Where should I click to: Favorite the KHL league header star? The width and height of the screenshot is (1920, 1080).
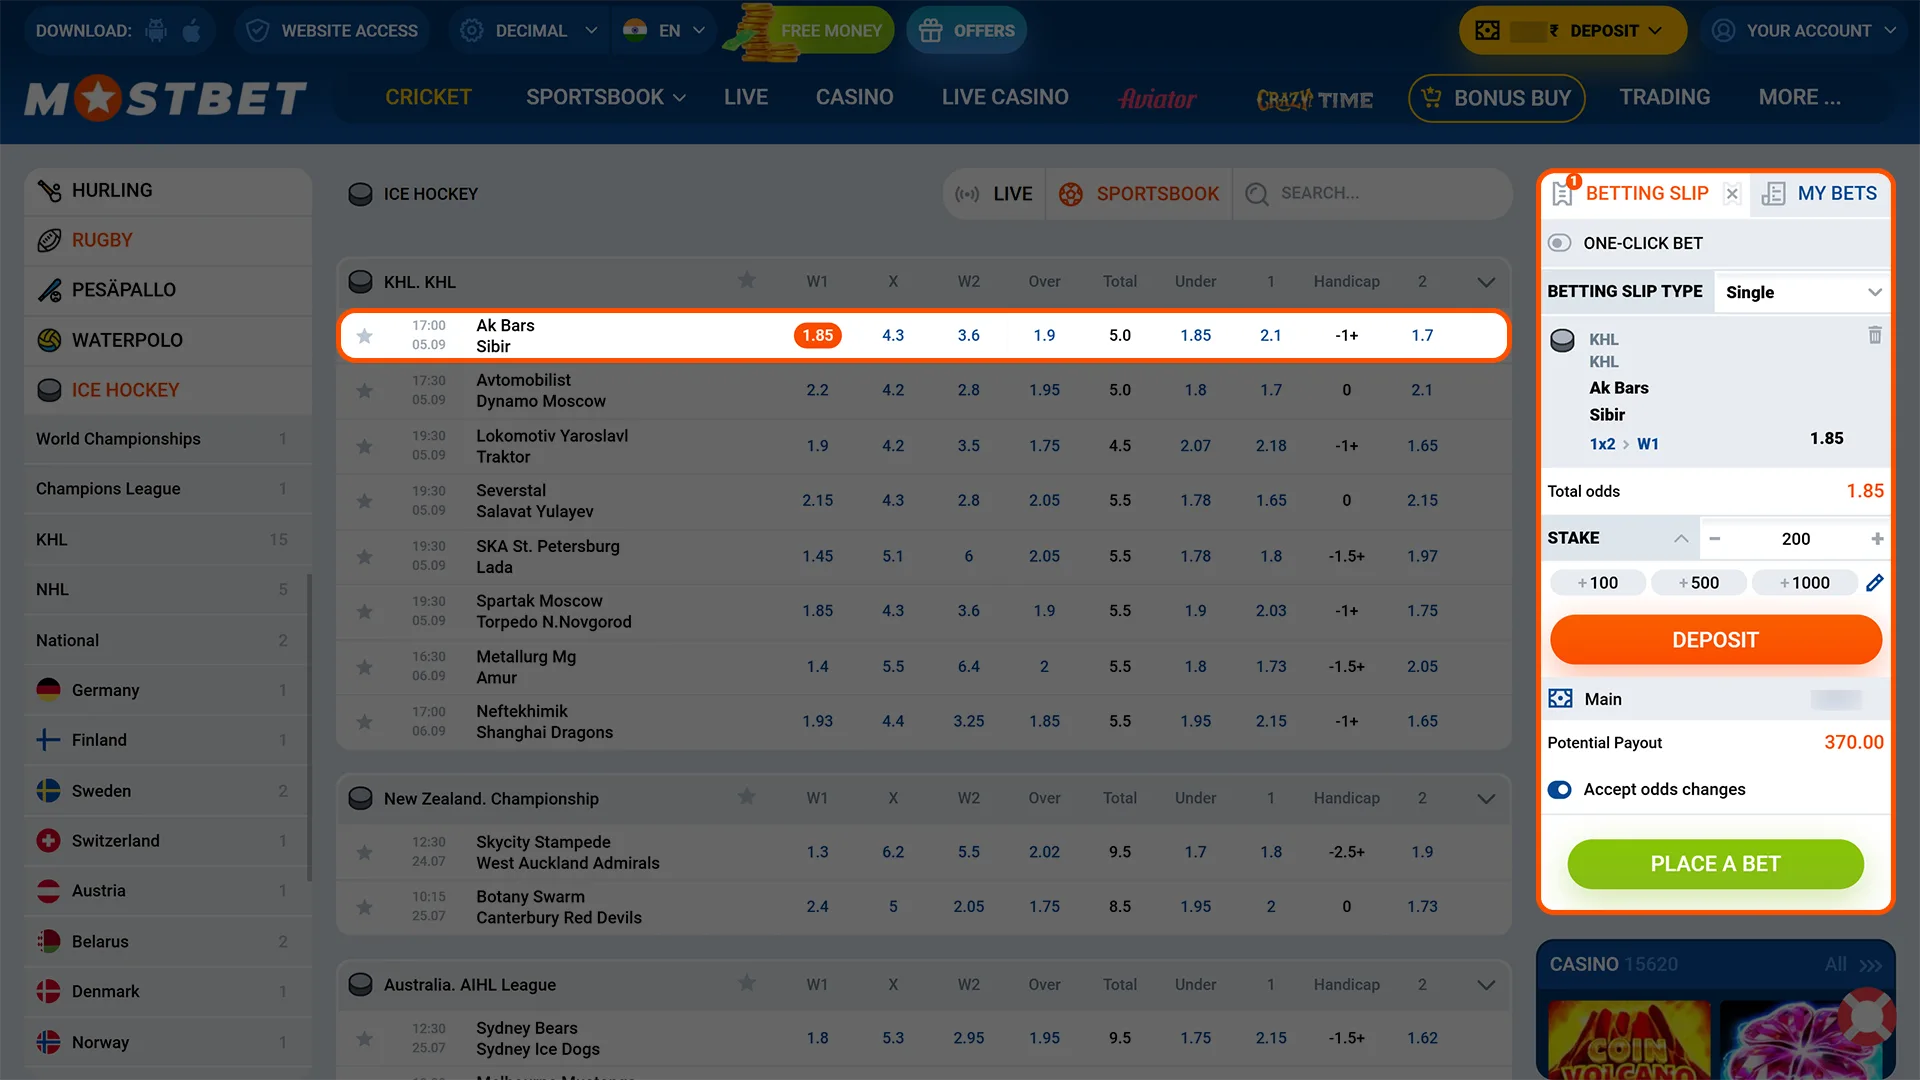click(x=746, y=281)
